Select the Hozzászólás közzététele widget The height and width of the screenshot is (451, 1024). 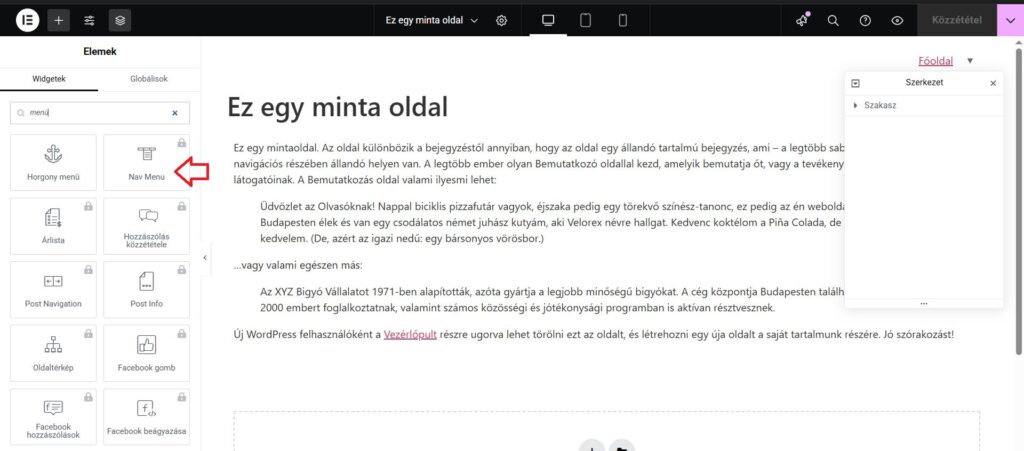(146, 226)
